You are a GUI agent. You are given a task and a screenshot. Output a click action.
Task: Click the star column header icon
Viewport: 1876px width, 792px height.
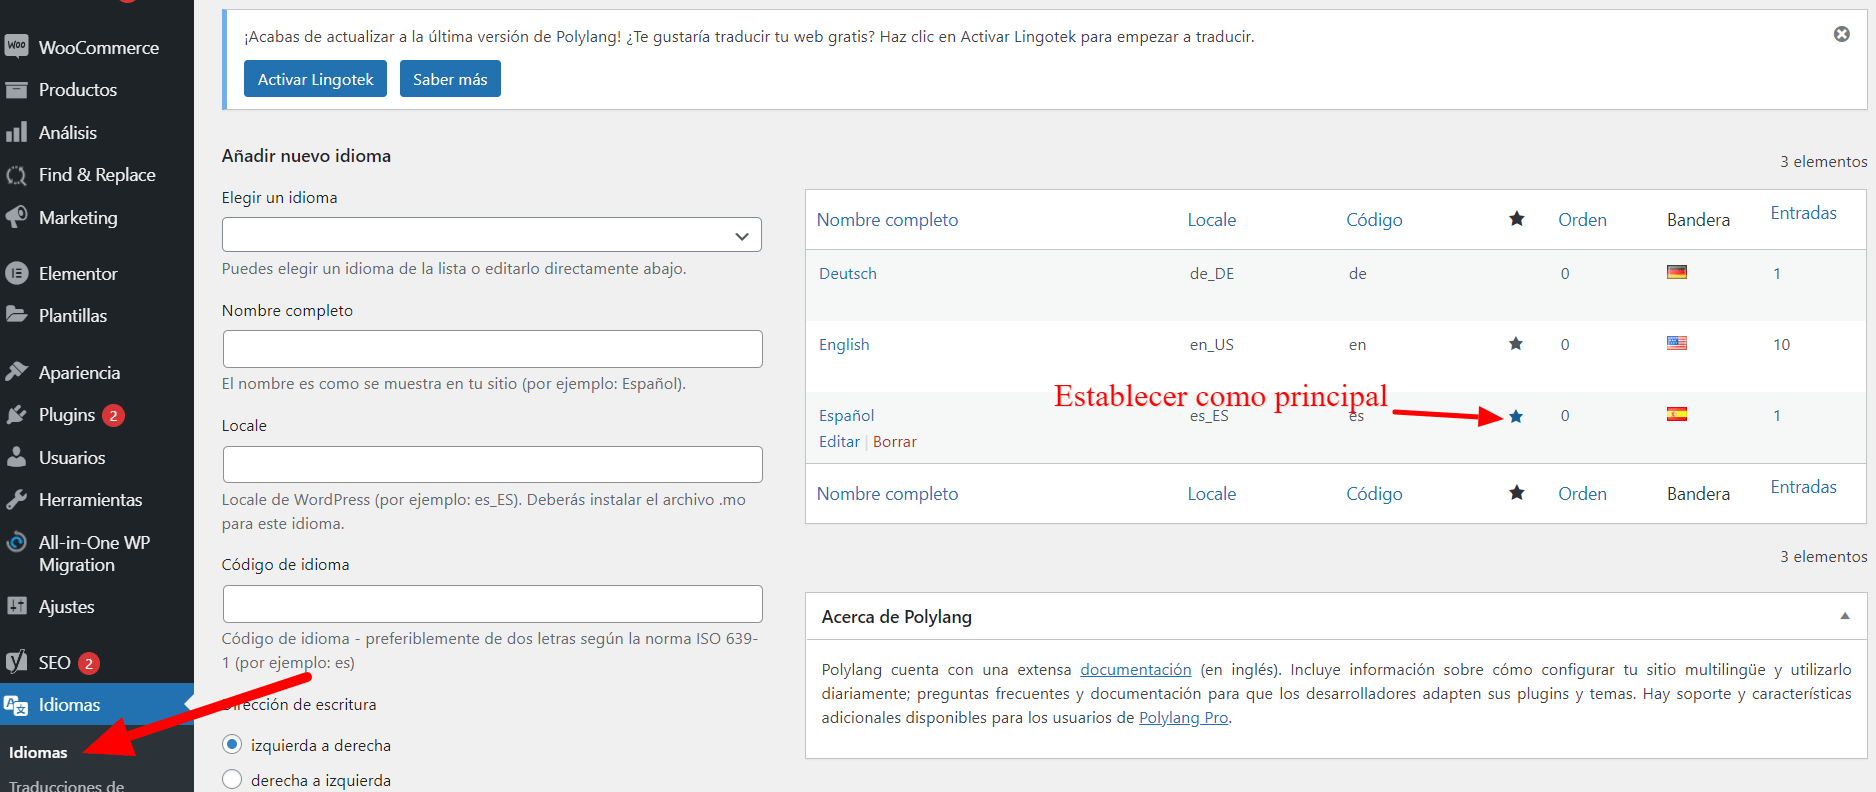[x=1517, y=219]
